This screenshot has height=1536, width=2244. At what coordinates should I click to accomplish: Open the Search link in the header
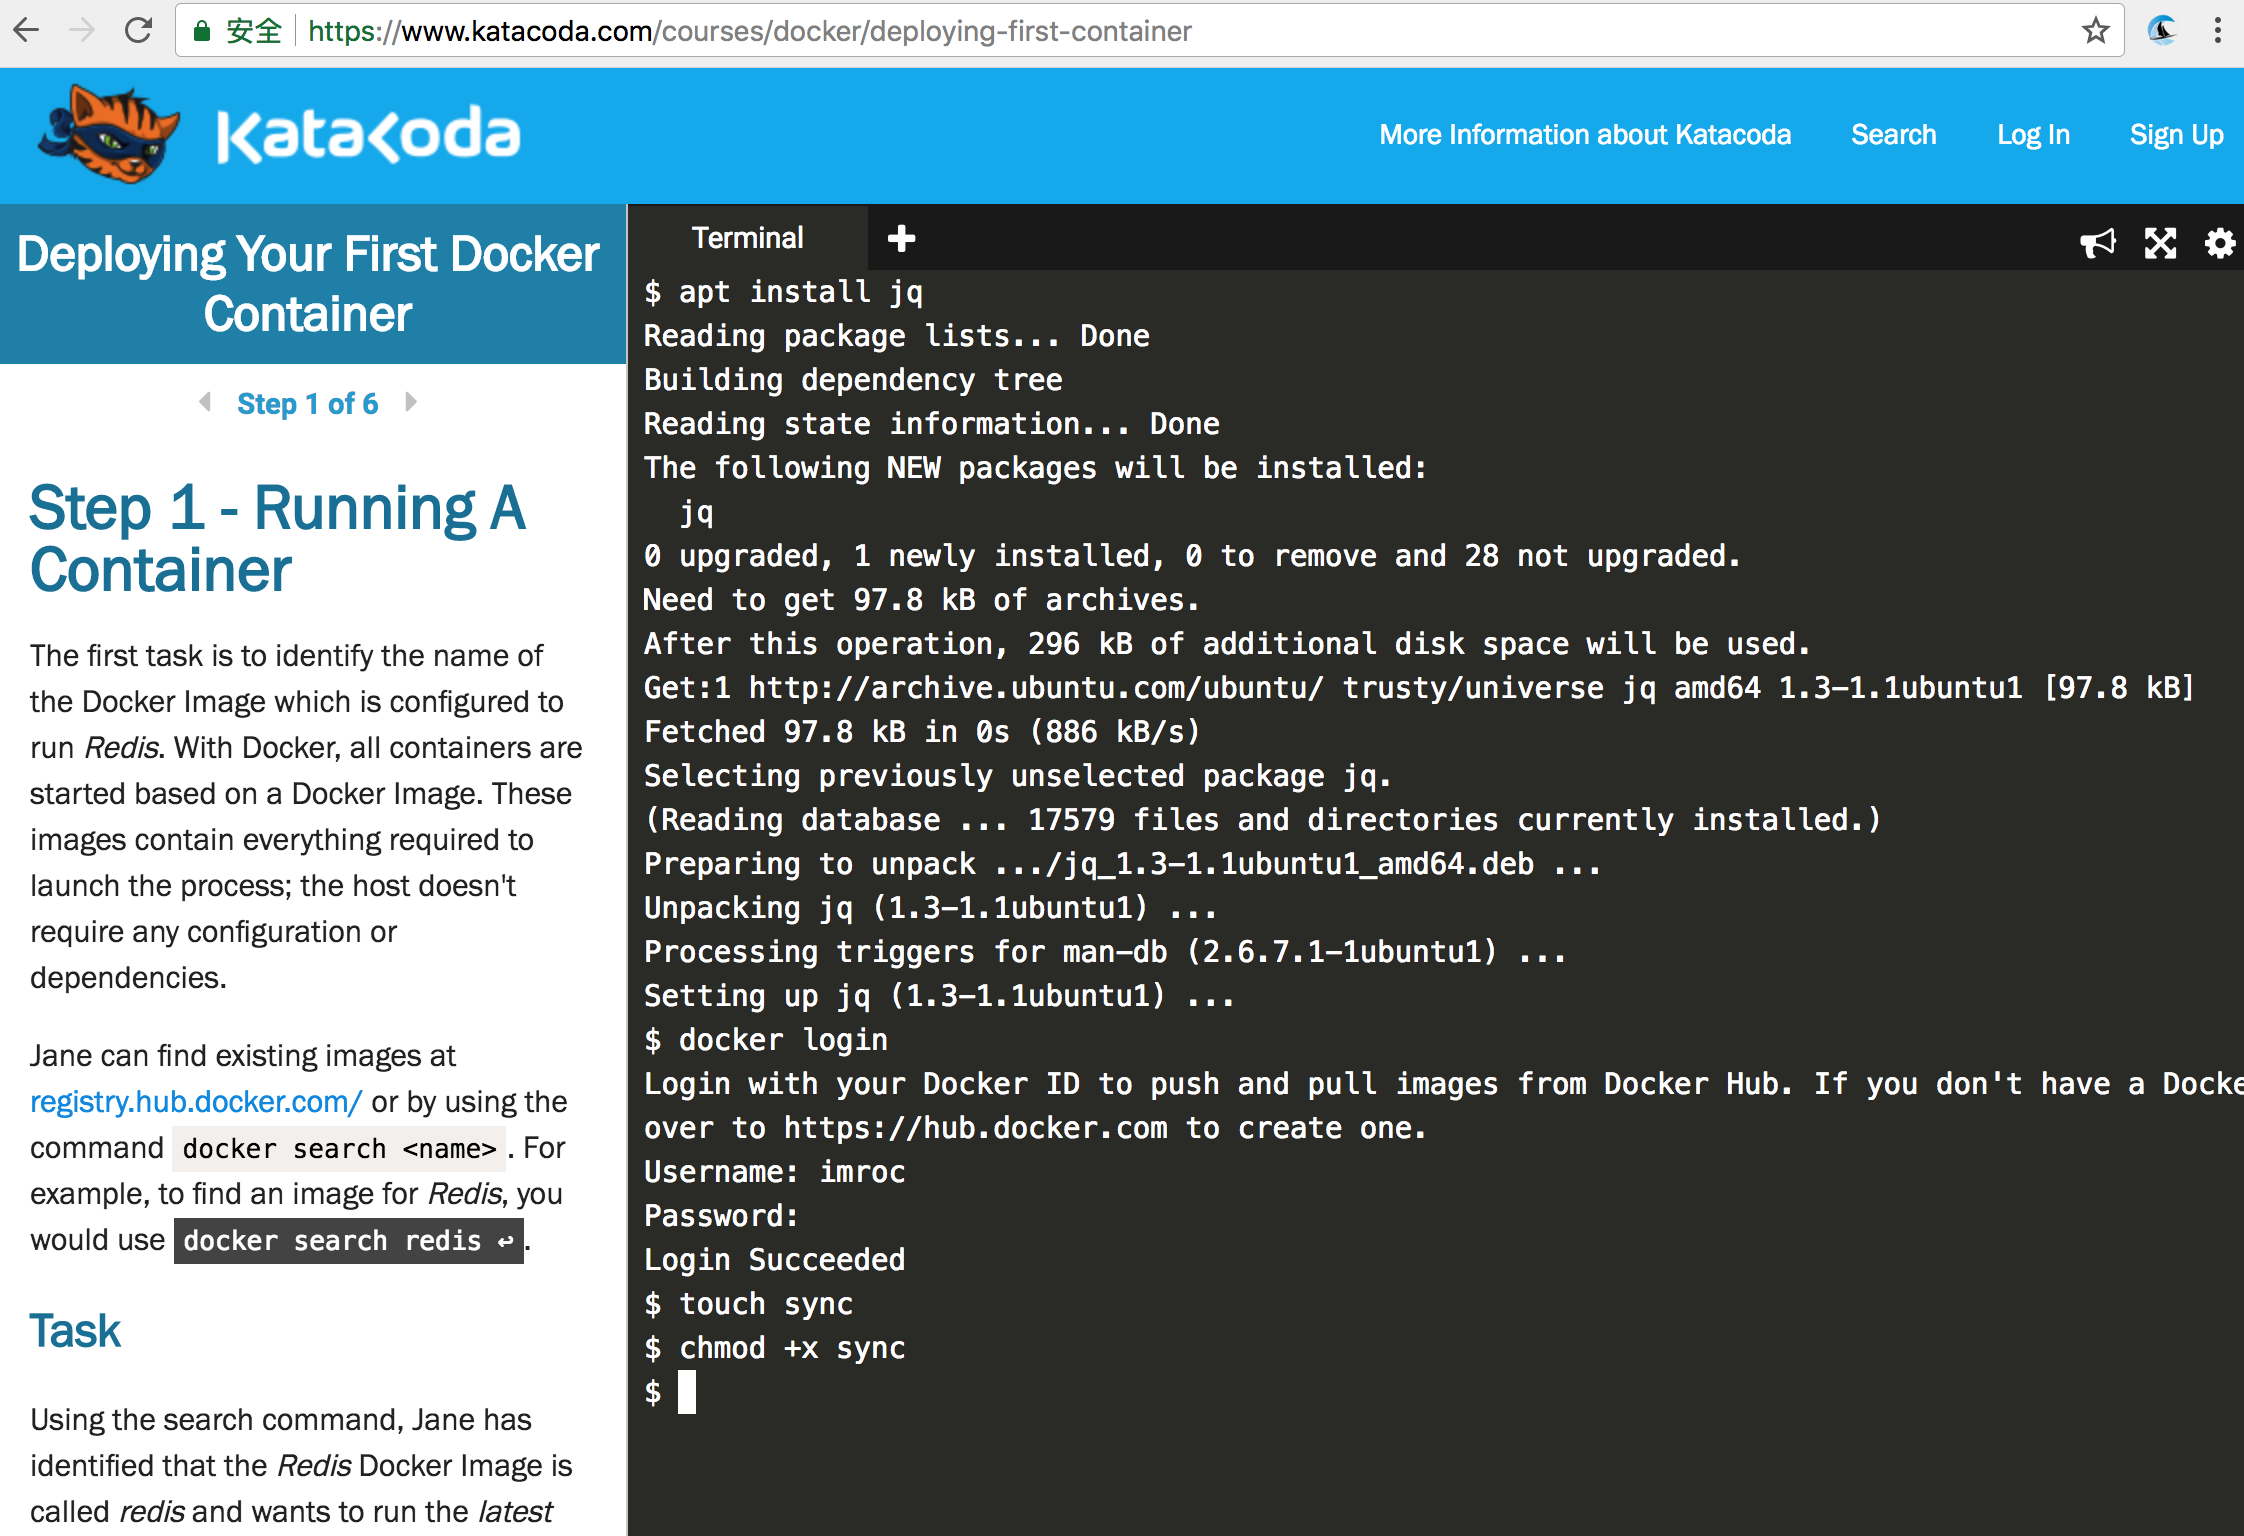click(1893, 135)
